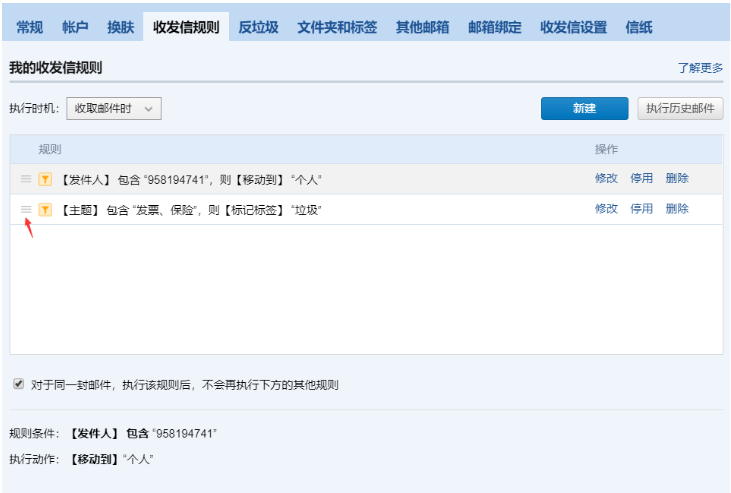
Task: Switch to the 常规 tab
Action: (30, 27)
